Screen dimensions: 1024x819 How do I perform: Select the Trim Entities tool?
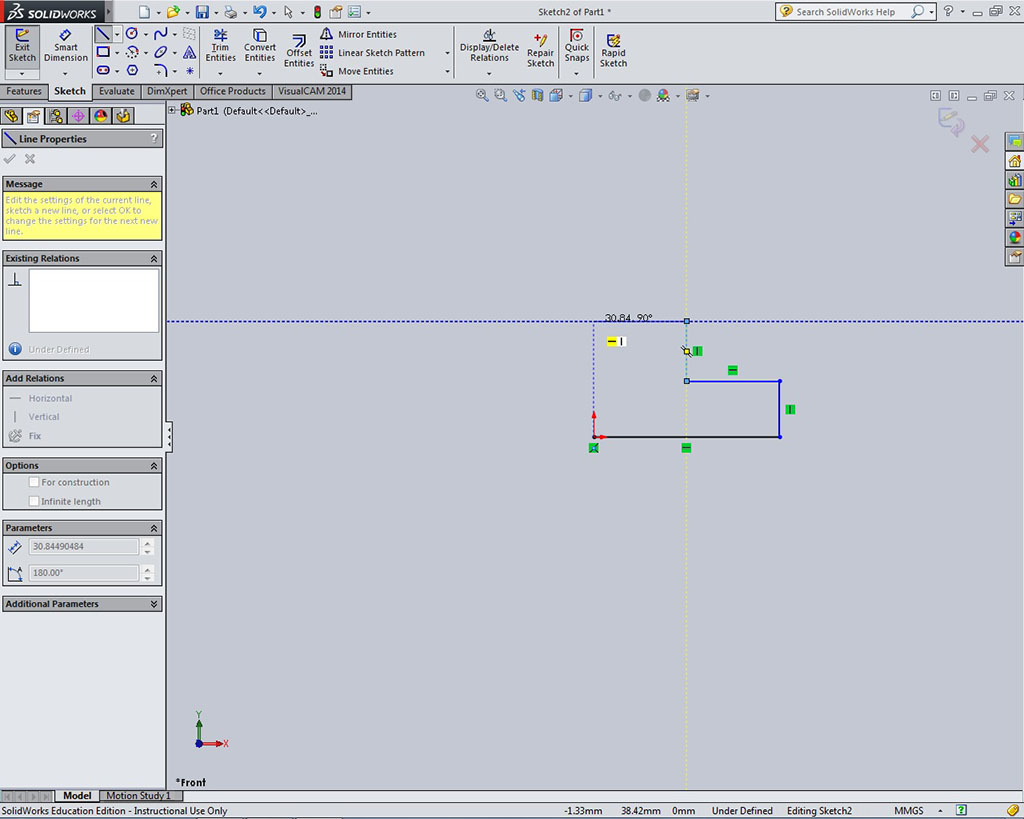(220, 46)
